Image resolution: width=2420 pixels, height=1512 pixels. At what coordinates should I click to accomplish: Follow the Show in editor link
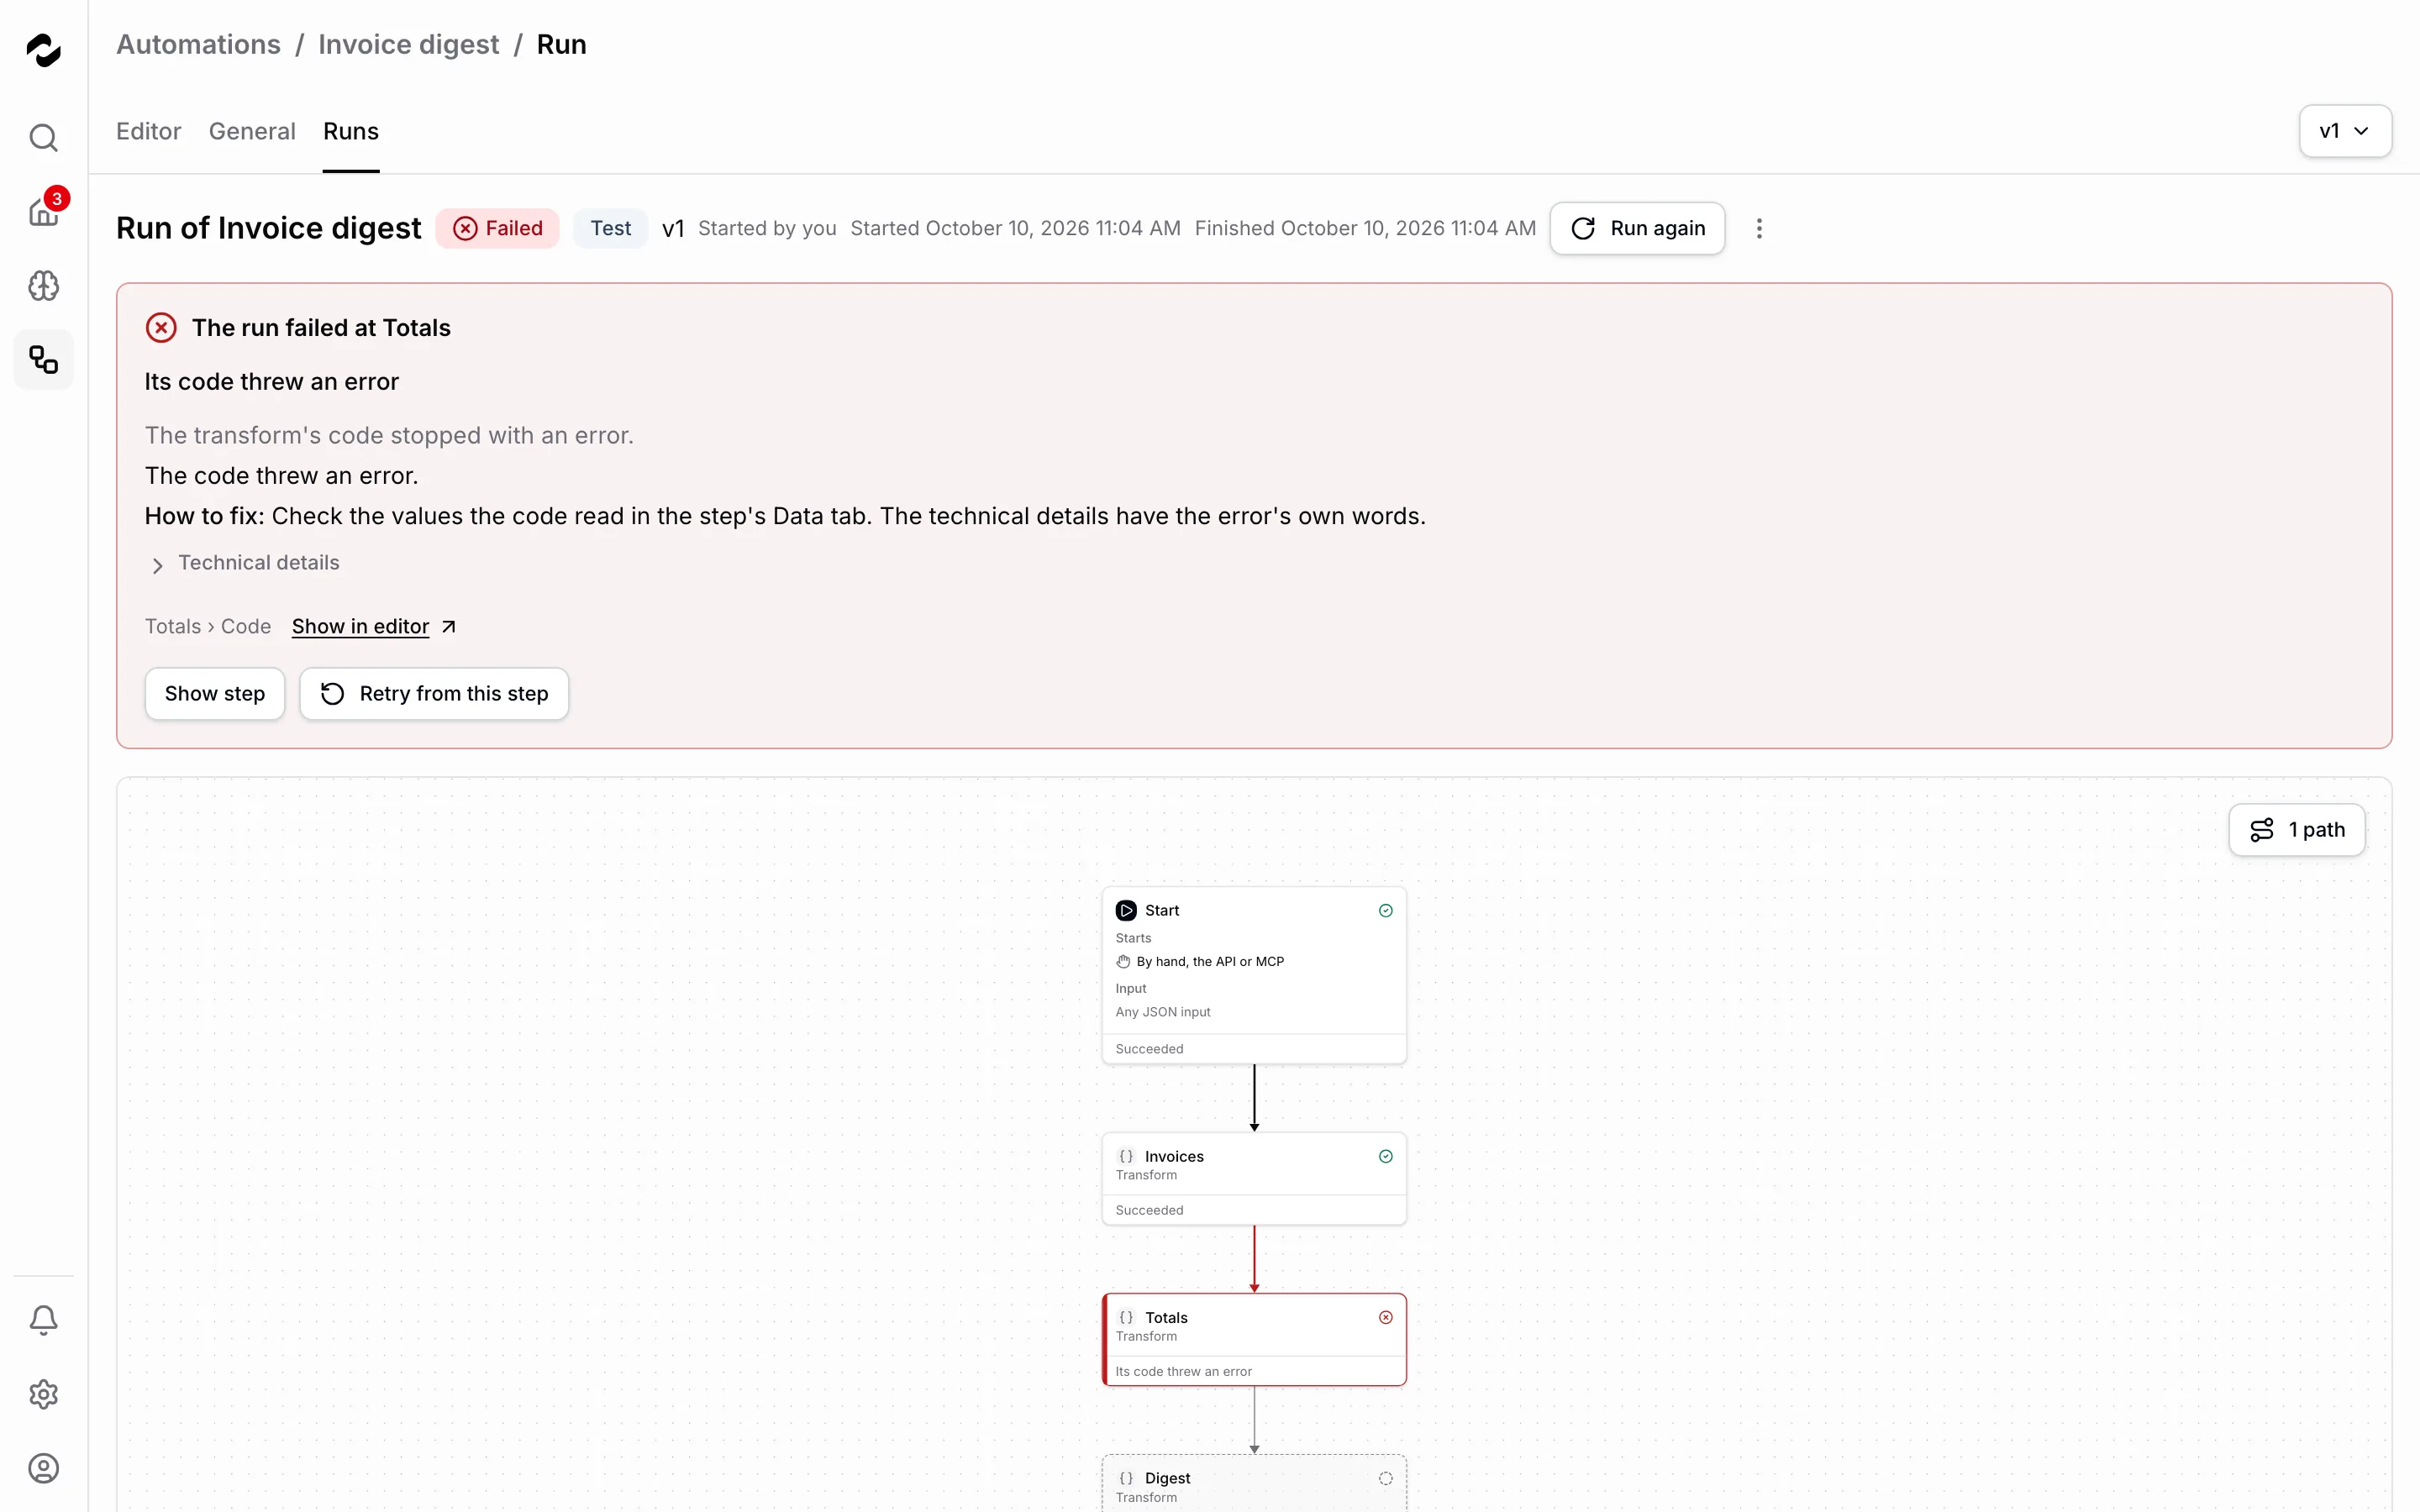(360, 627)
